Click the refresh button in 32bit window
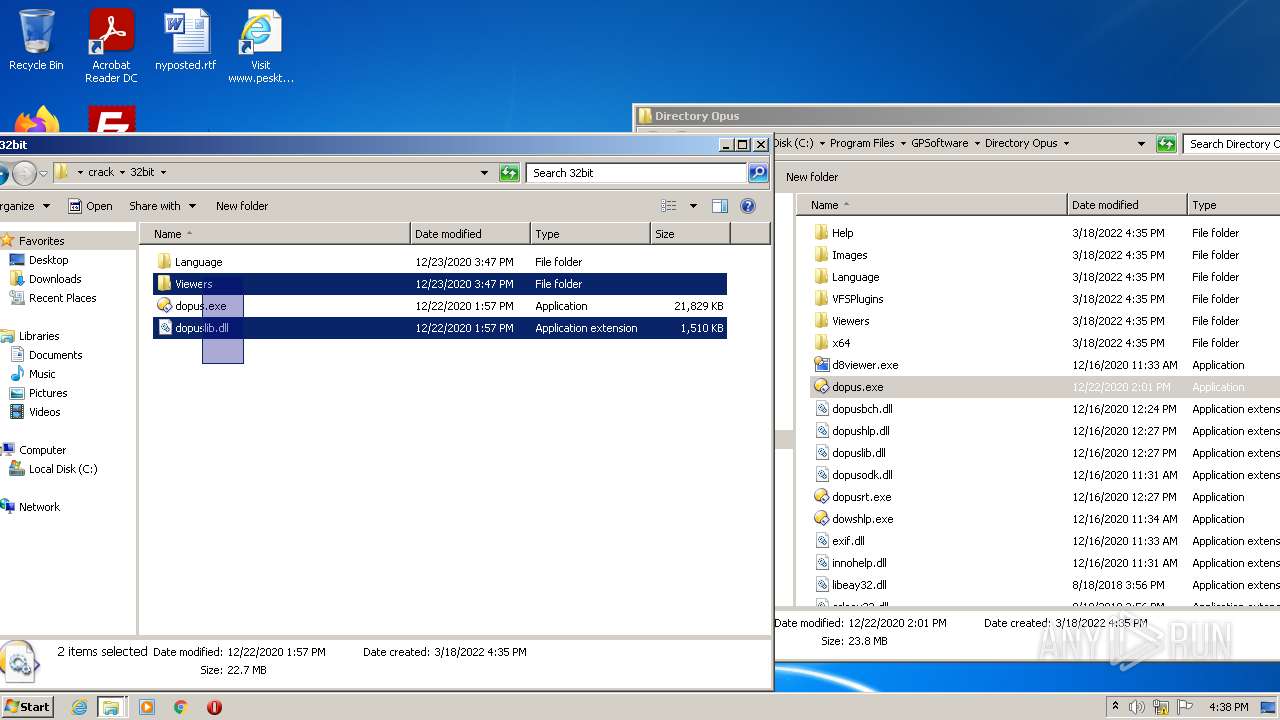The width and height of the screenshot is (1280, 720). (x=510, y=173)
